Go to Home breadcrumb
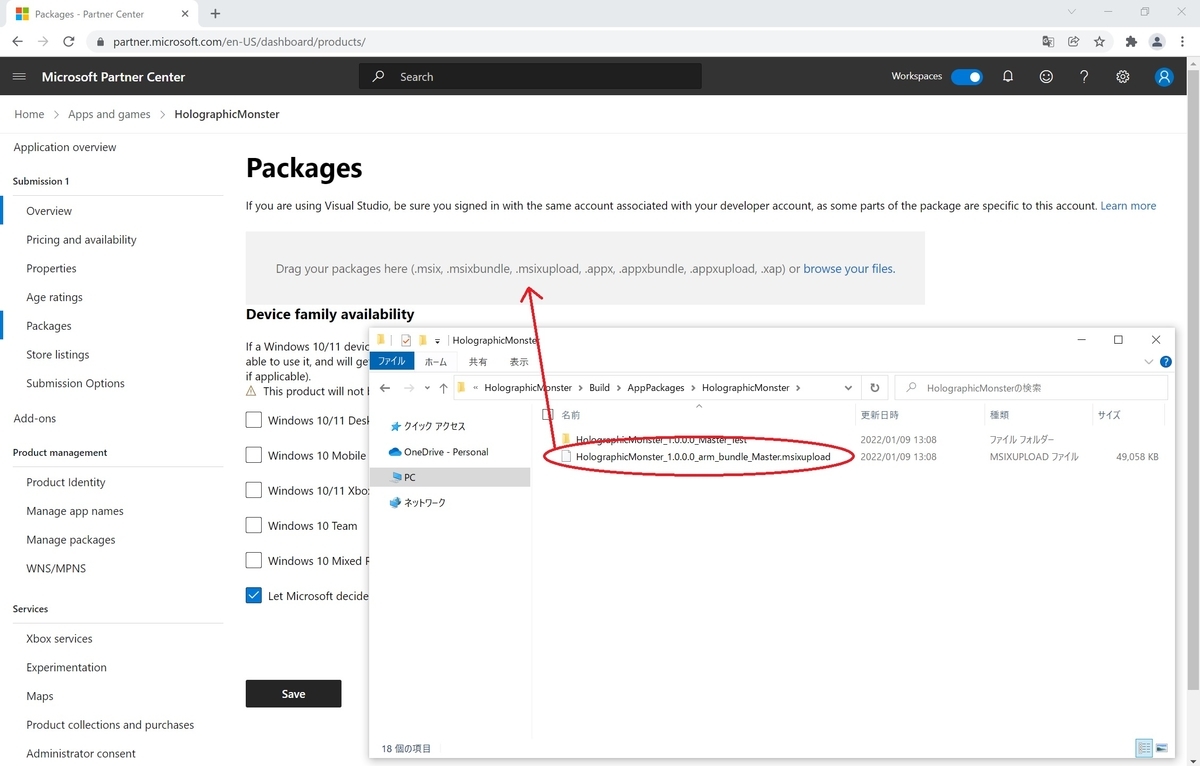 (x=29, y=115)
